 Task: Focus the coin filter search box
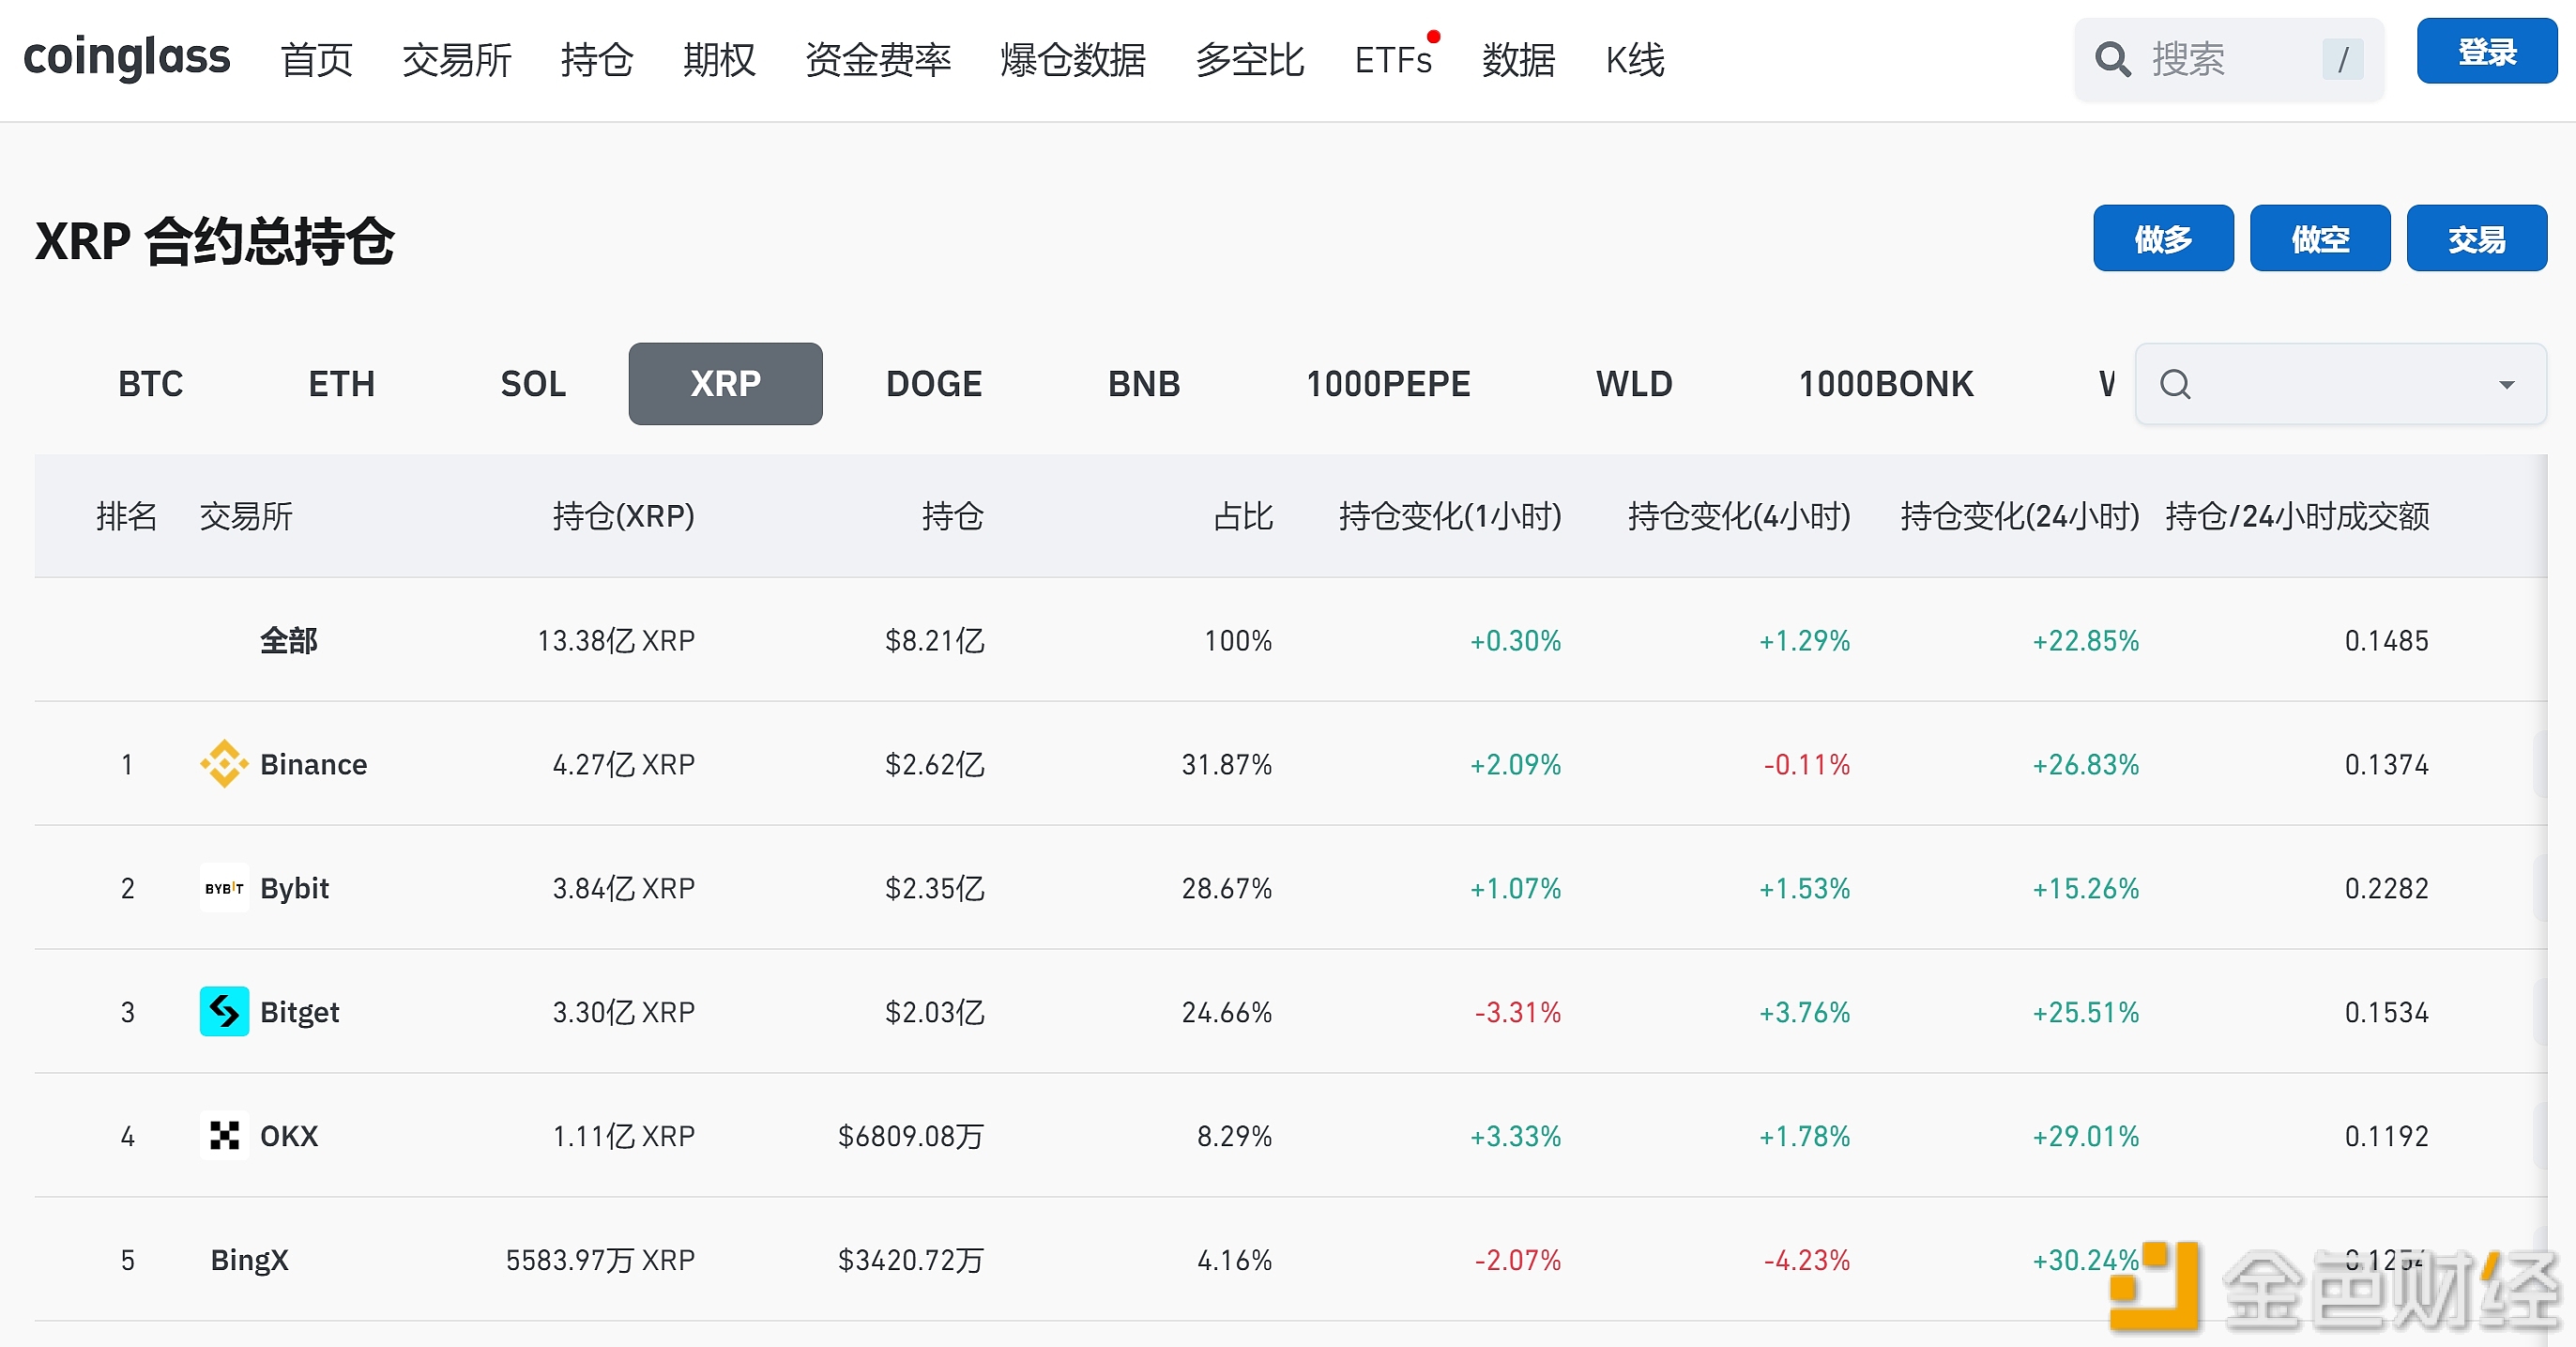2340,384
